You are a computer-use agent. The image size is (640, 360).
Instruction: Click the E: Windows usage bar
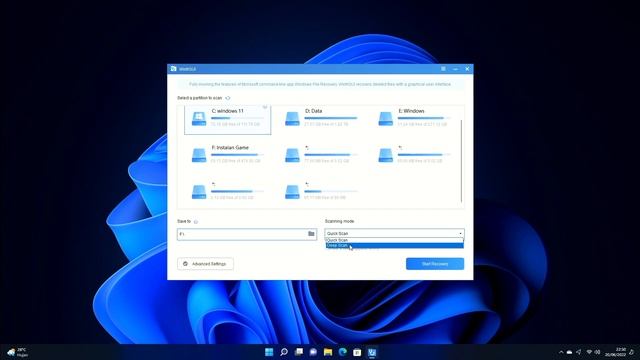pos(424,118)
